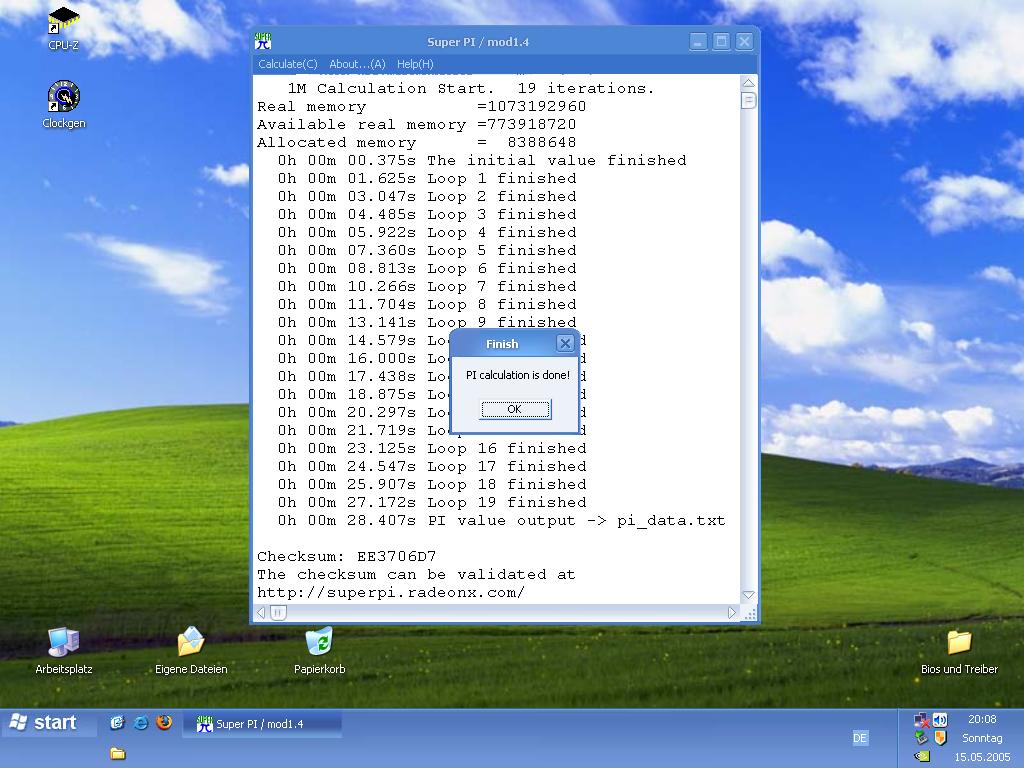Click the Super PI title bar icon
Screen dimensions: 1024x768
(x=263, y=42)
